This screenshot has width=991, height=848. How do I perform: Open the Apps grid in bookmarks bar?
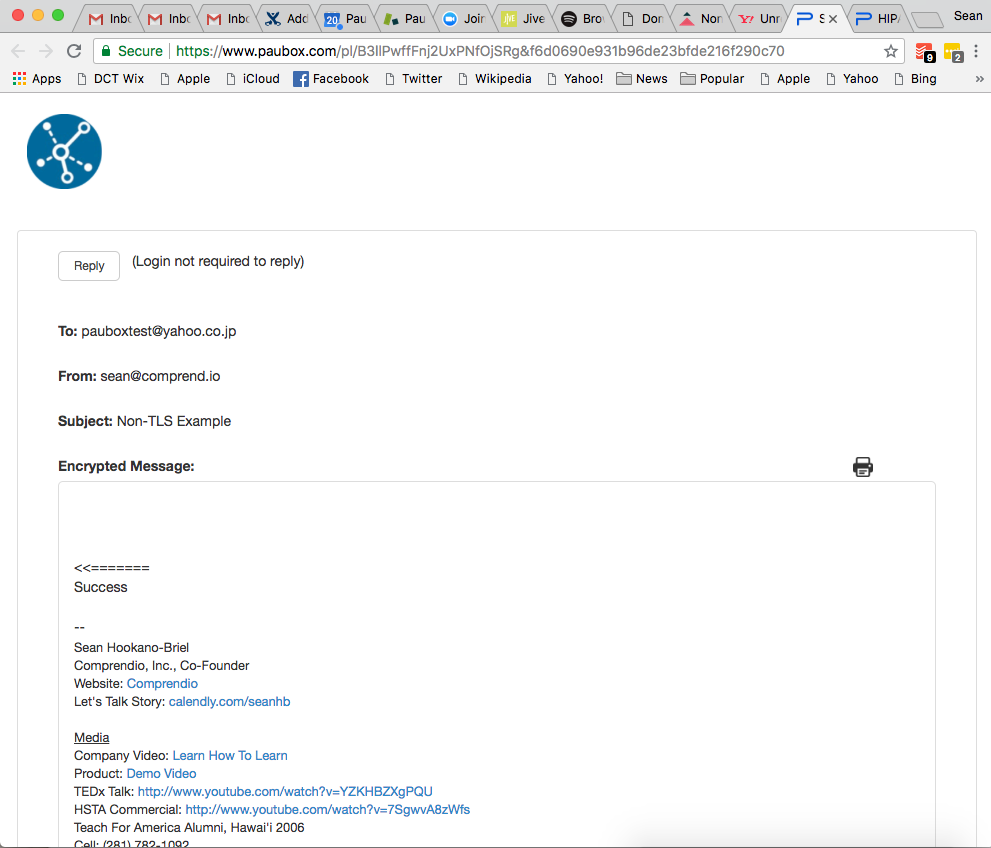tap(37, 79)
